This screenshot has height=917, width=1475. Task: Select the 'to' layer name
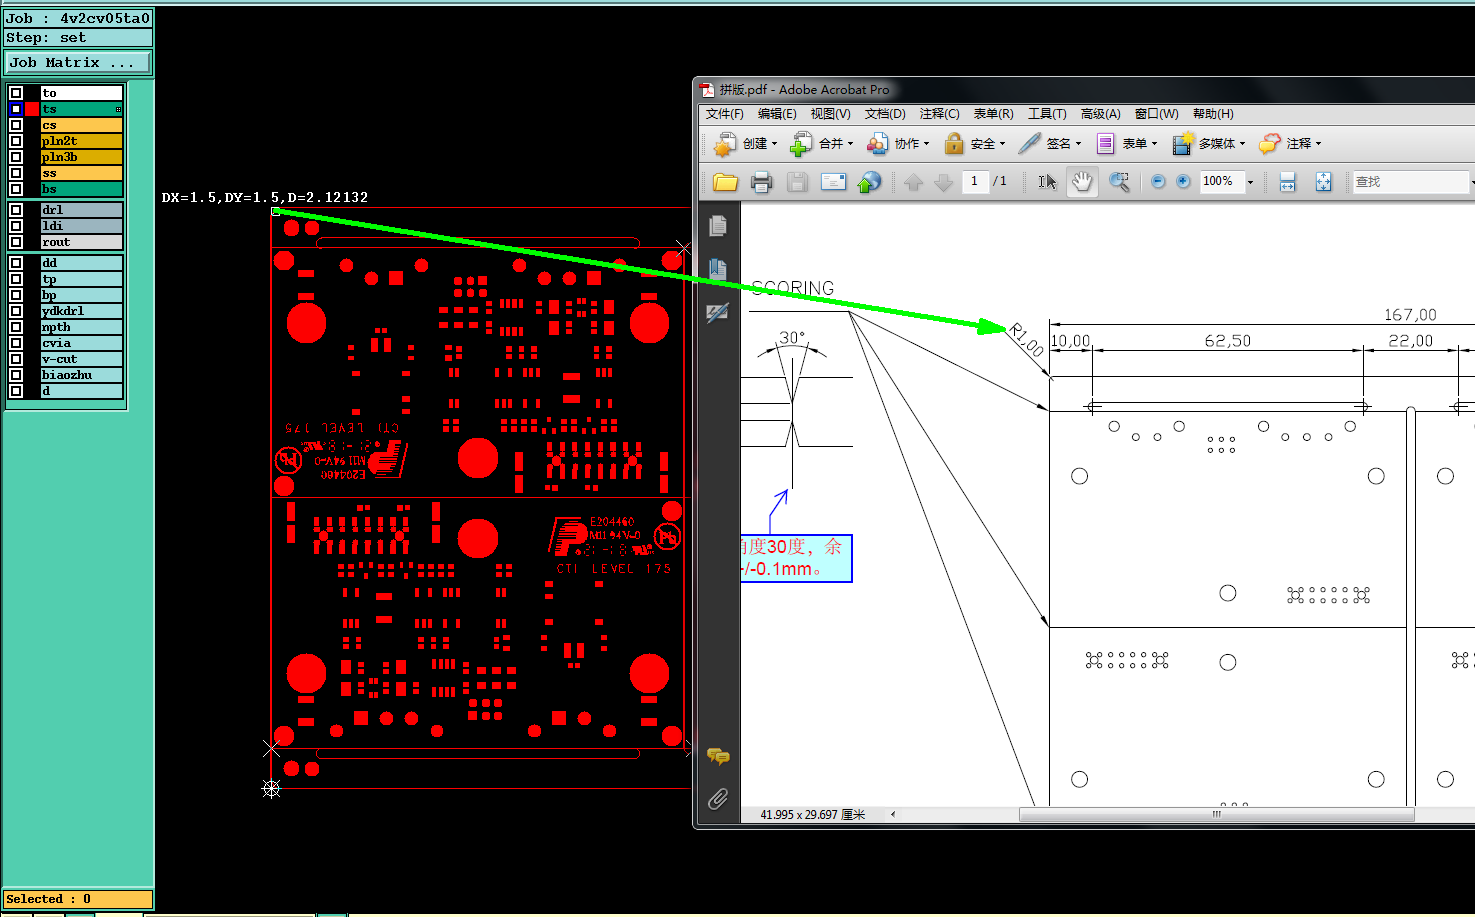(81, 93)
